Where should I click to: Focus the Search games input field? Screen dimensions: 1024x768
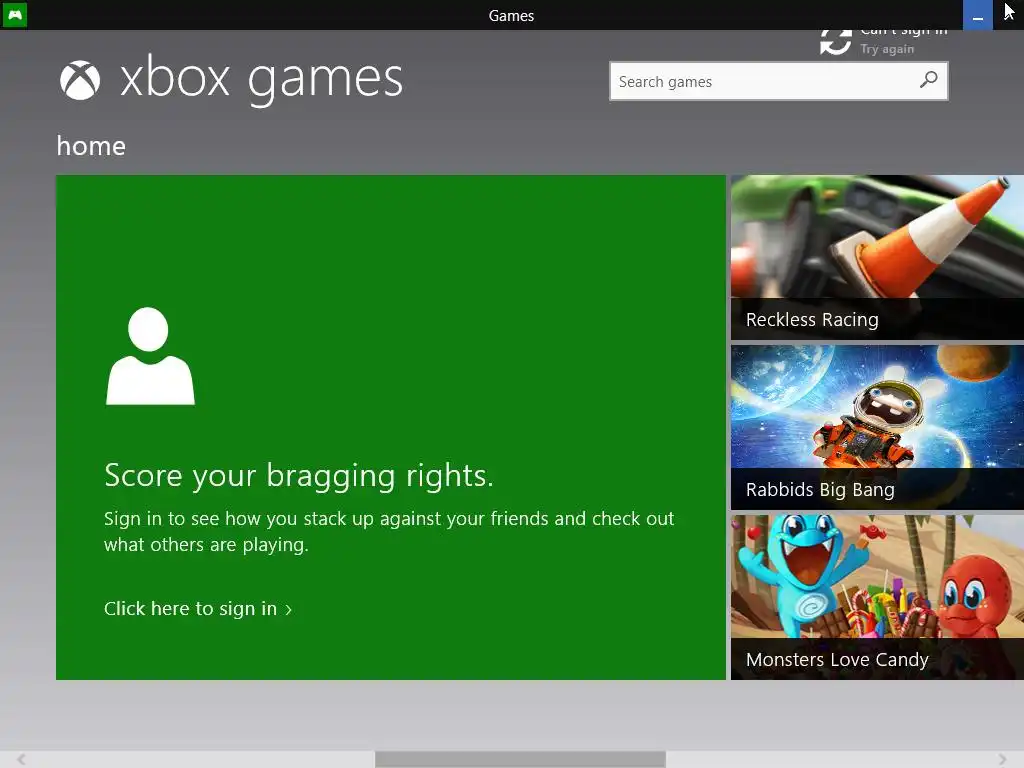pyautogui.click(x=778, y=81)
